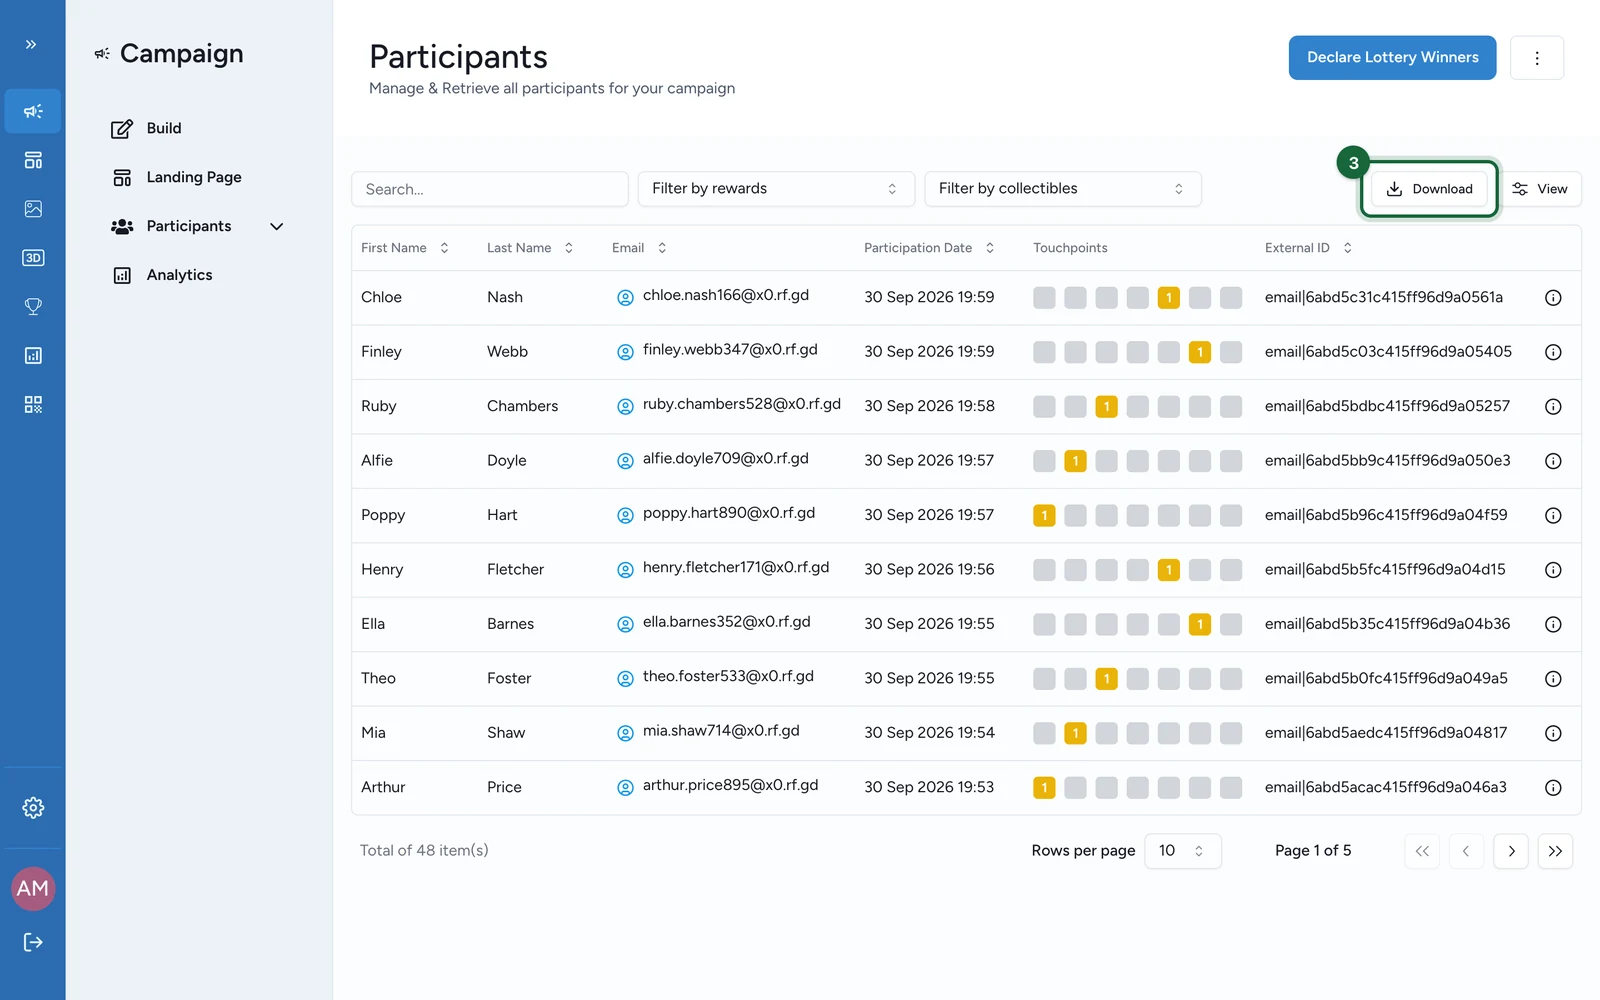
Task: Sort by Participation Date column
Action: pyautogui.click(x=929, y=248)
